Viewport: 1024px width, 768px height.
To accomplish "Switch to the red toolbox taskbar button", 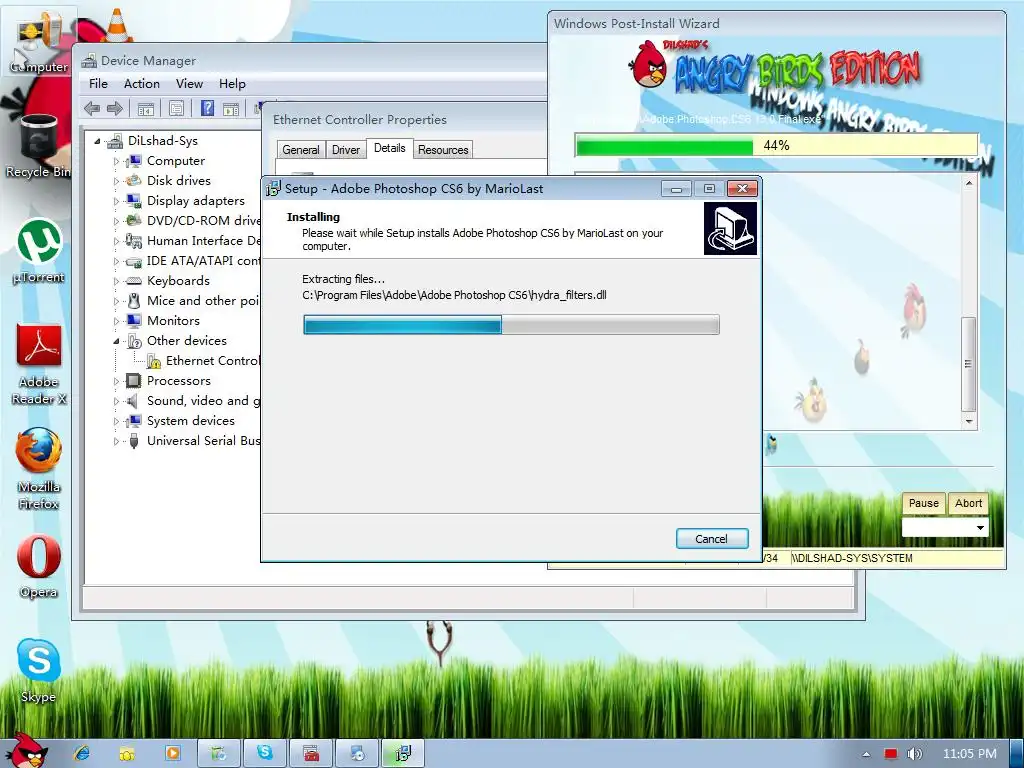I will tap(311, 753).
